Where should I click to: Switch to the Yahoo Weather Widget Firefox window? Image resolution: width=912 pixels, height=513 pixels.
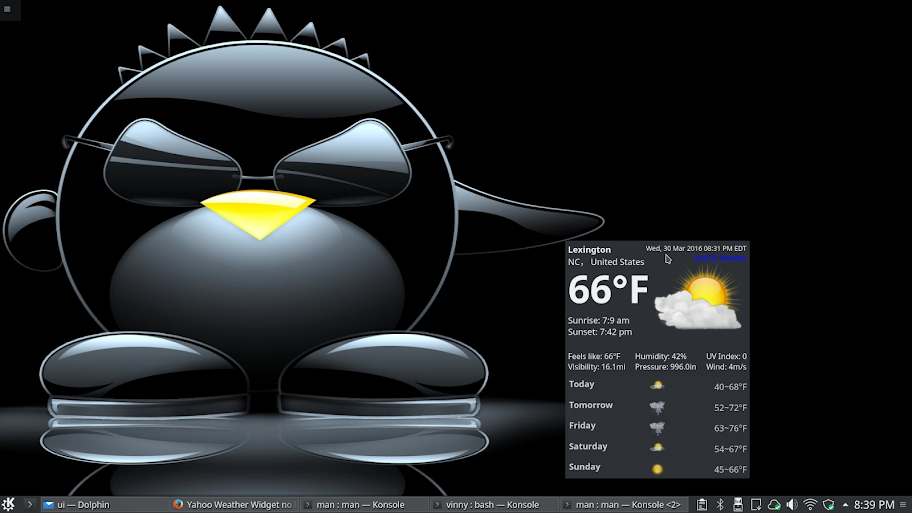tap(234, 504)
